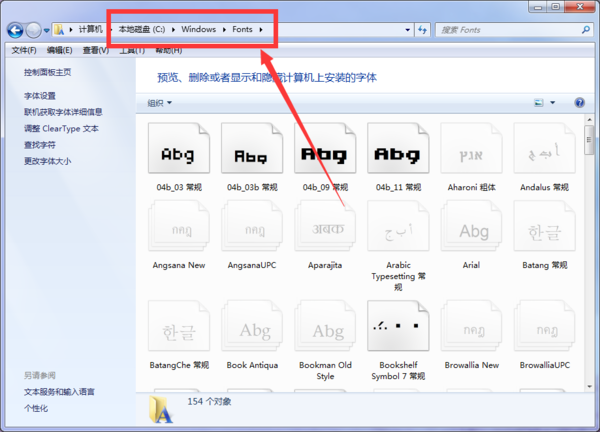Expand the arrow after Fonts breadcrumb
This screenshot has height=432, width=600.
[x=261, y=29]
